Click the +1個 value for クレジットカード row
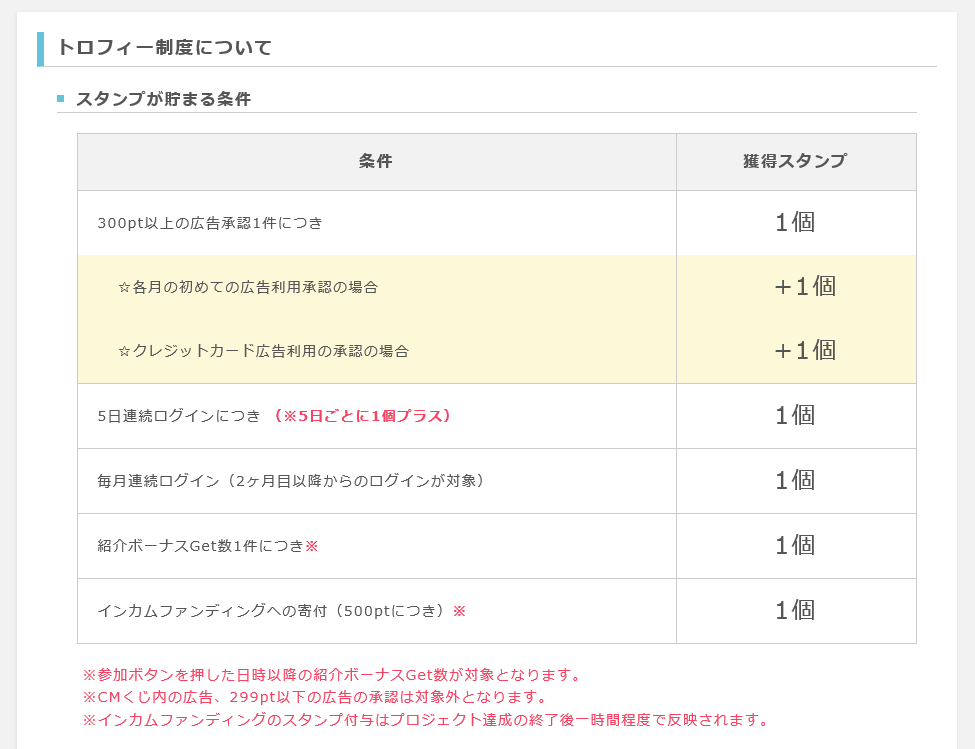 805,351
